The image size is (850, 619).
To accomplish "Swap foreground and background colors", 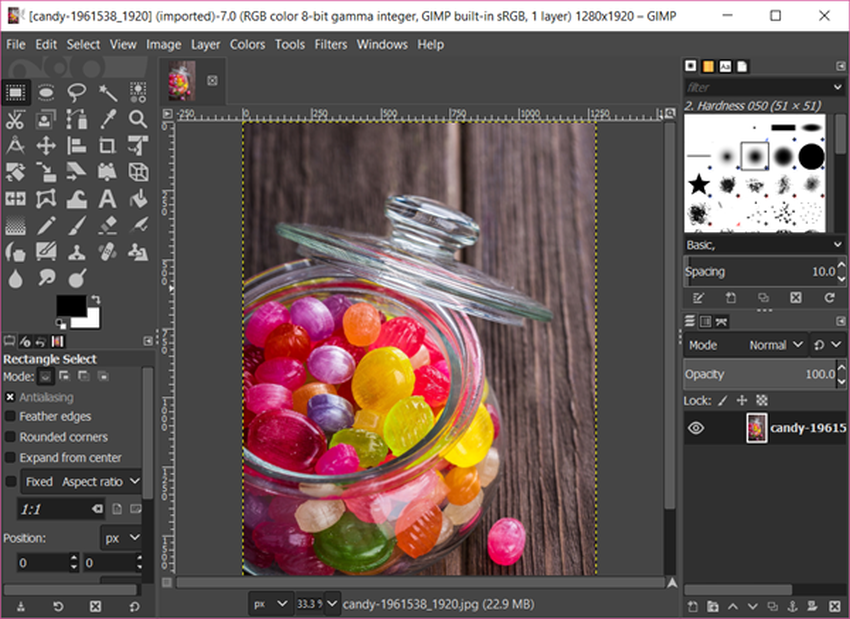I will pos(96,300).
